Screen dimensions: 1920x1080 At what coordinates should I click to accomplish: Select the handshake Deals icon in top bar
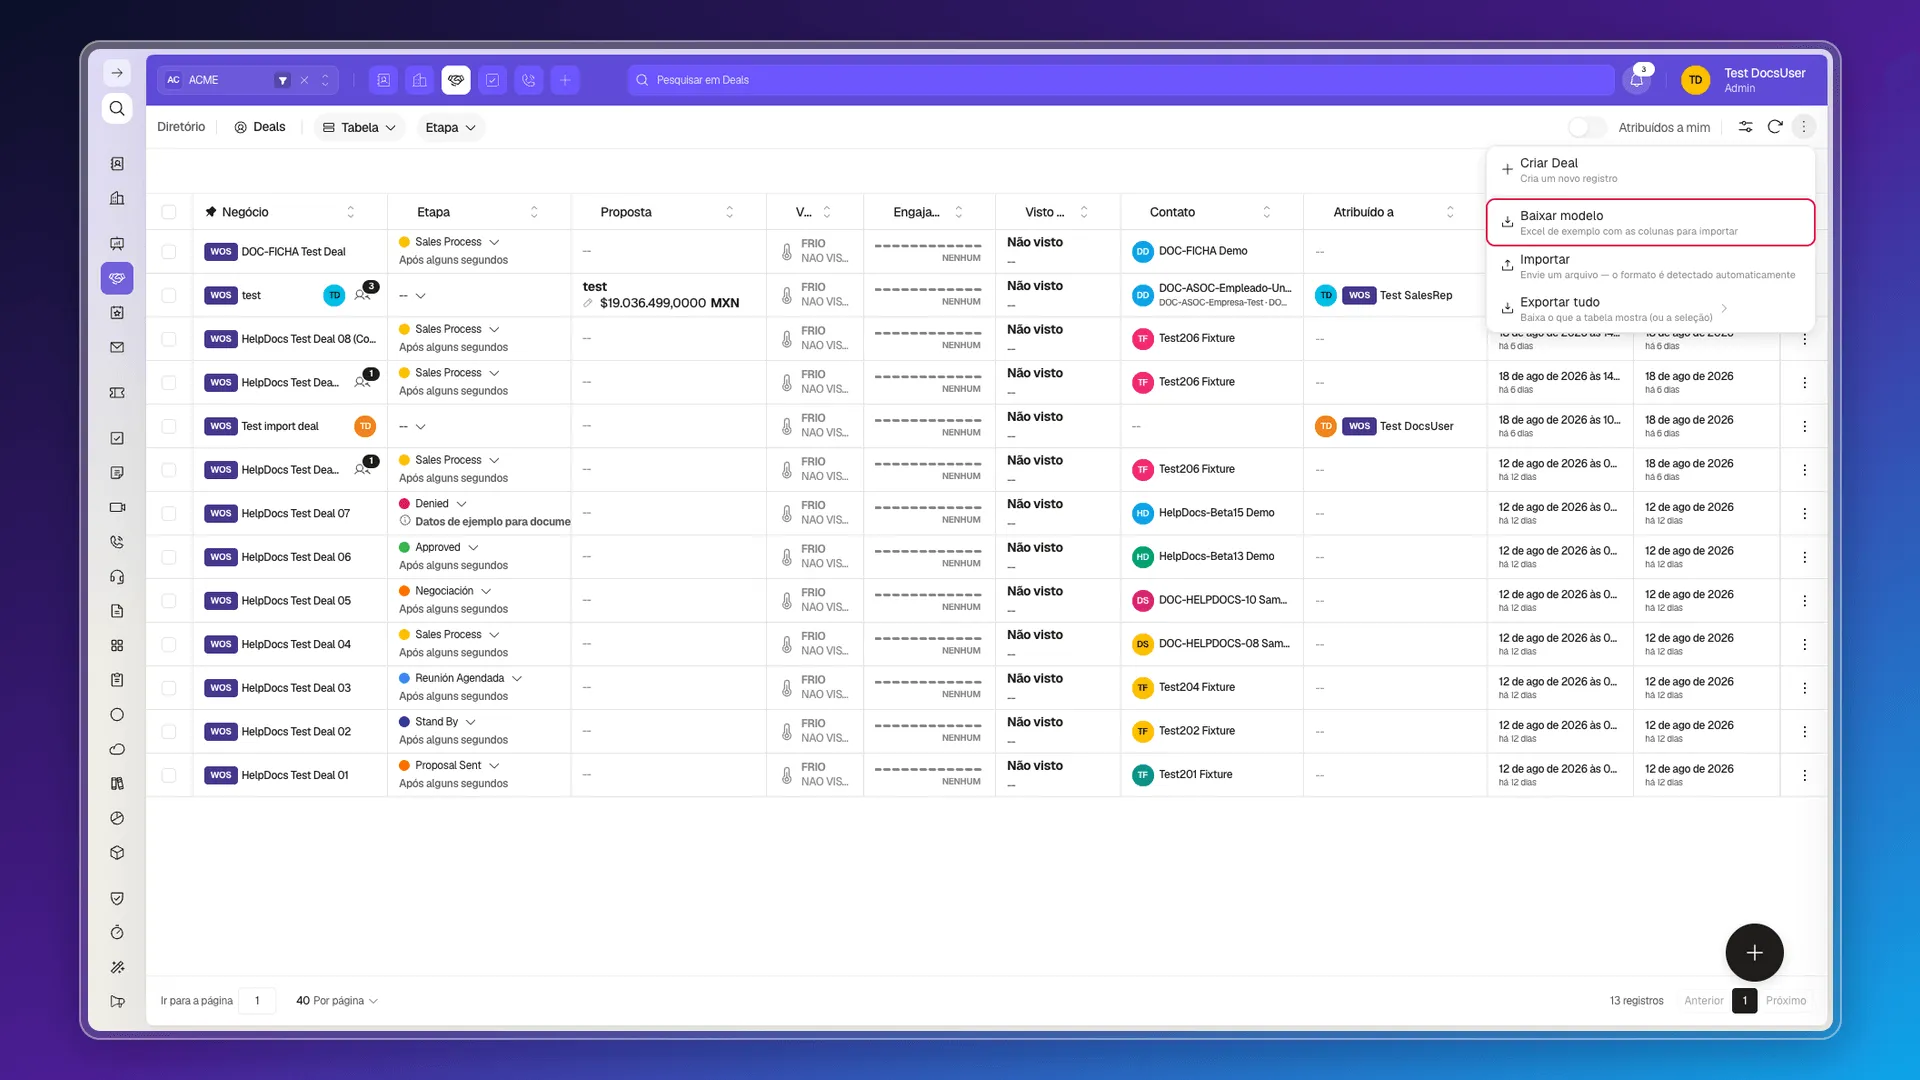click(456, 80)
